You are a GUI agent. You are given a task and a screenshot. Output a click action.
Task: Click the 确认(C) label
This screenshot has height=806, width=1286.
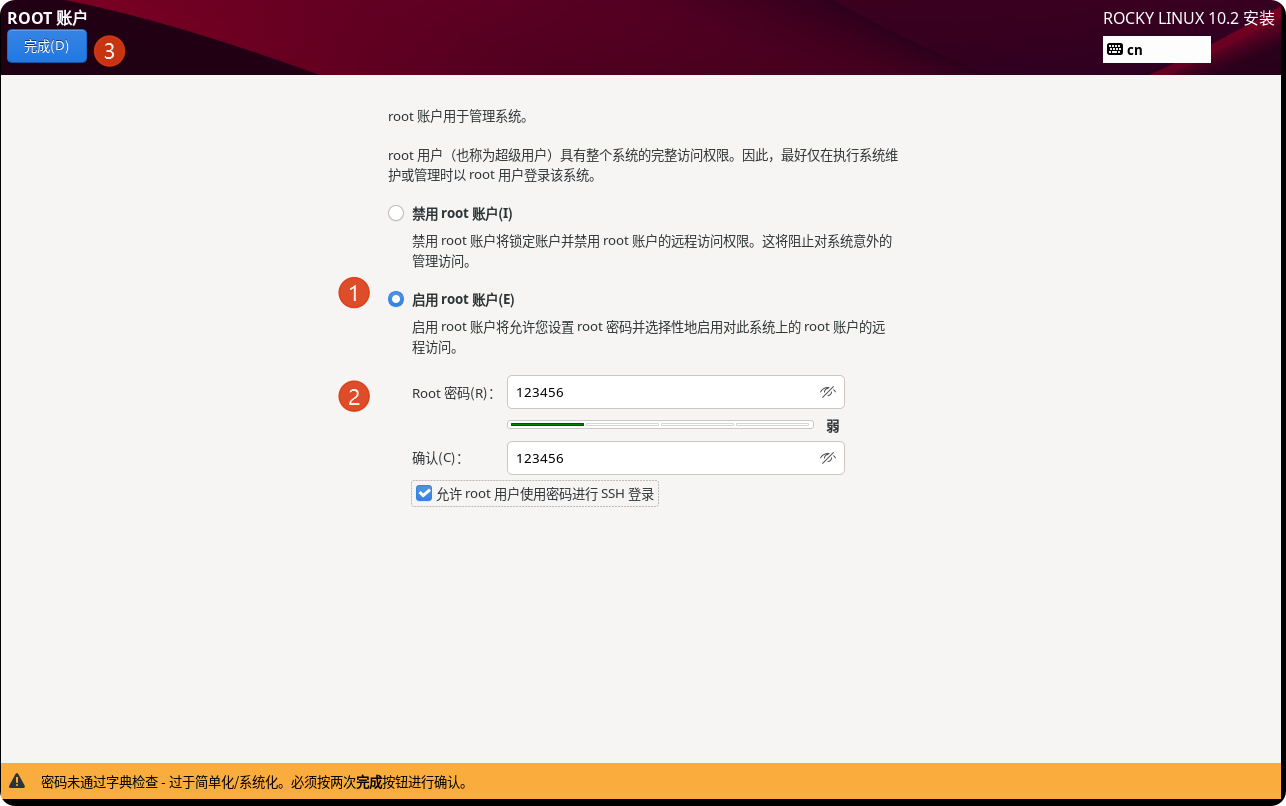(436, 459)
